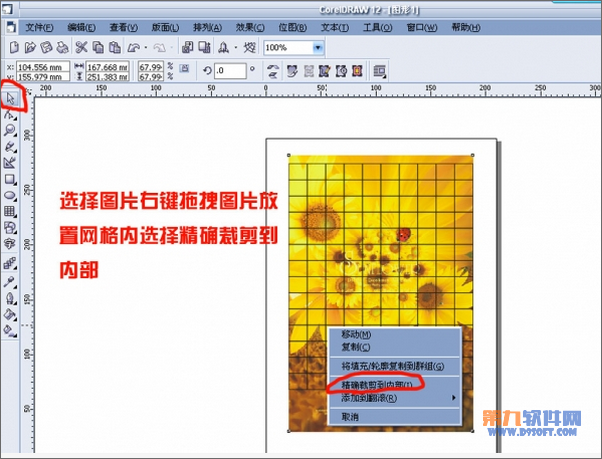Screen dimensions: 602x459
Task: Click the Corel Online icon
Action: pos(250,48)
